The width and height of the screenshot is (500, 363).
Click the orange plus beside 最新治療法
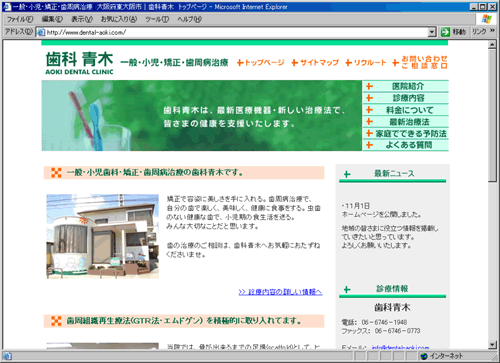click(369, 121)
